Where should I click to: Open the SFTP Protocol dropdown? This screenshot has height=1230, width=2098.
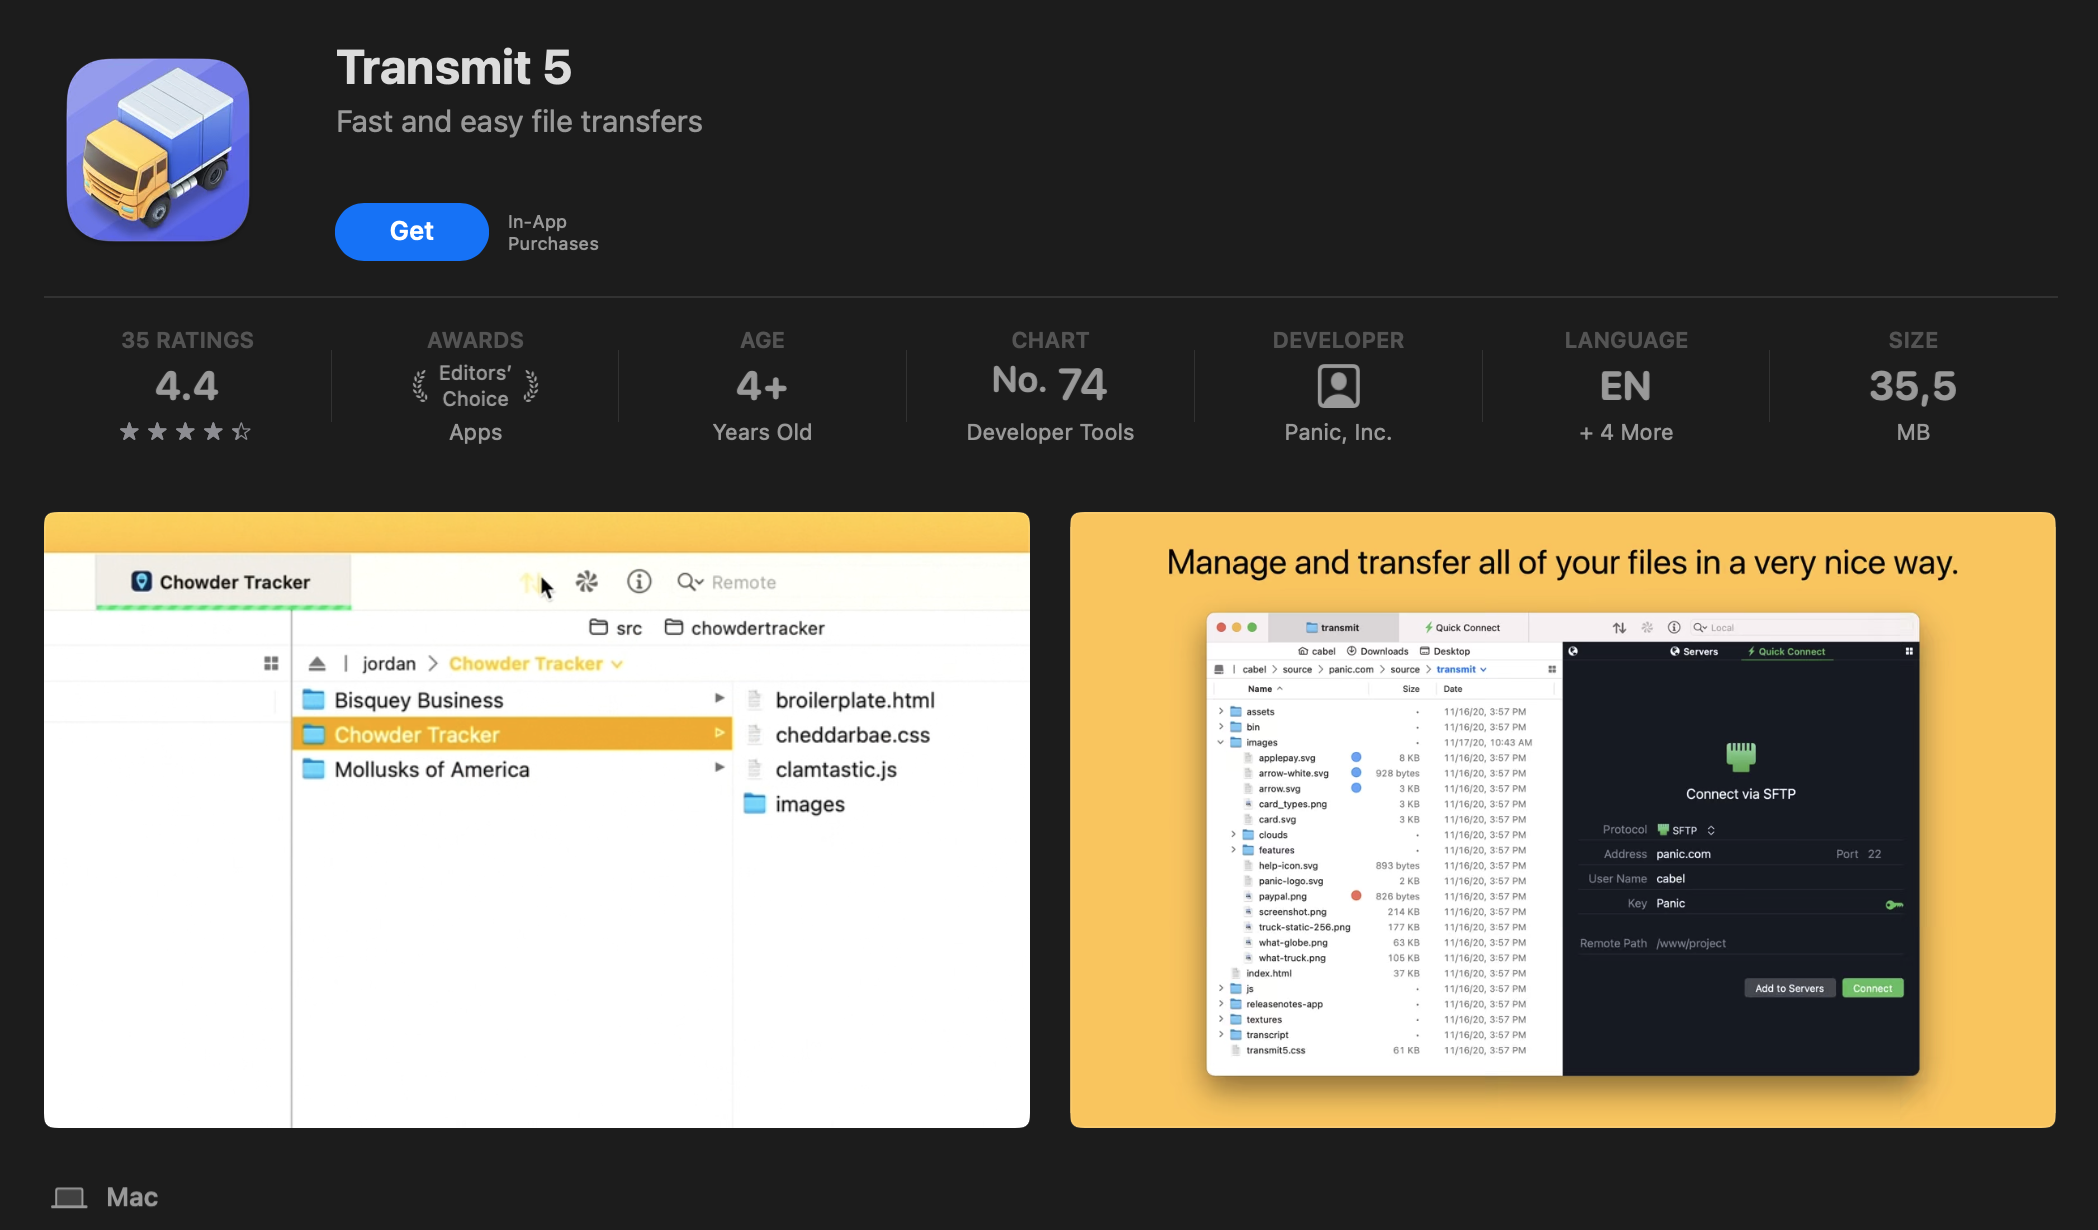coord(1686,830)
